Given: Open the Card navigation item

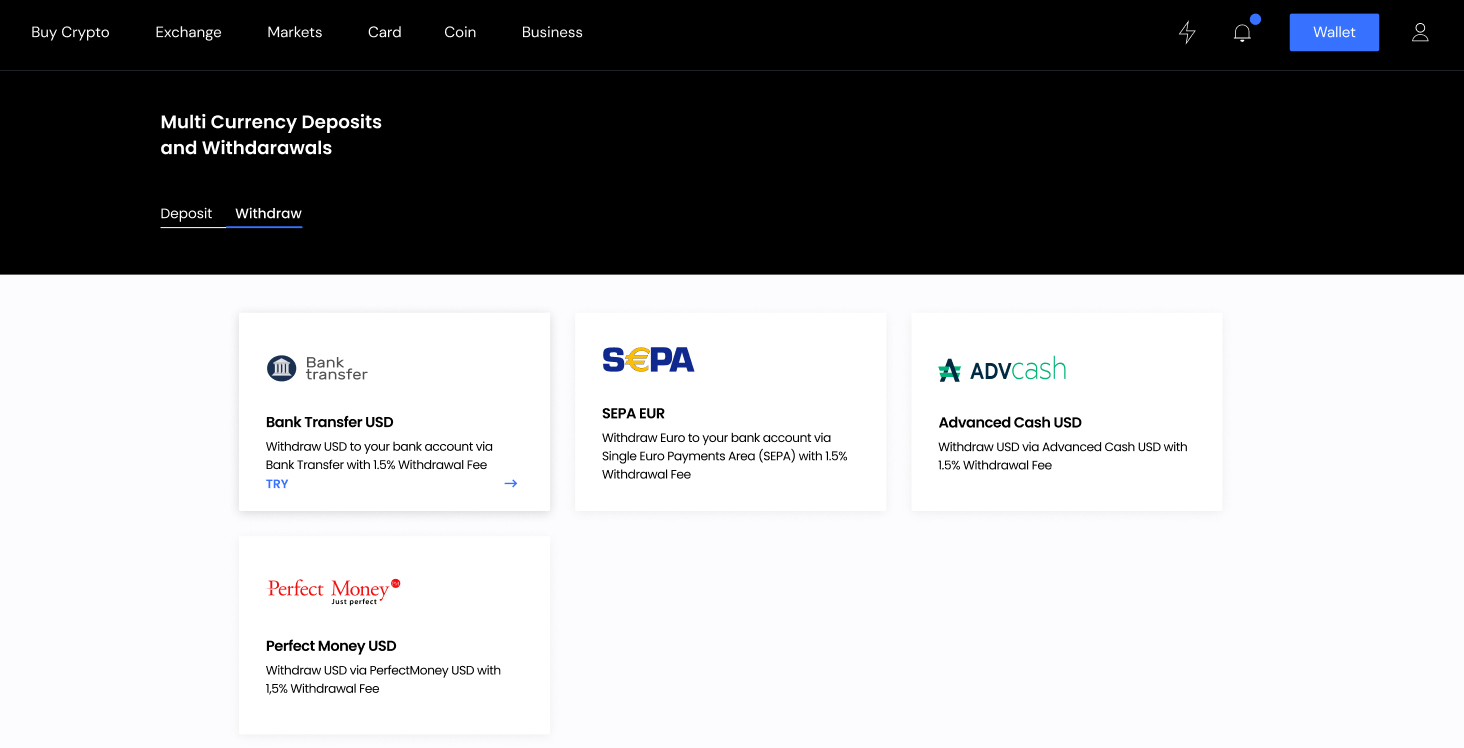Looking at the screenshot, I should click(384, 32).
